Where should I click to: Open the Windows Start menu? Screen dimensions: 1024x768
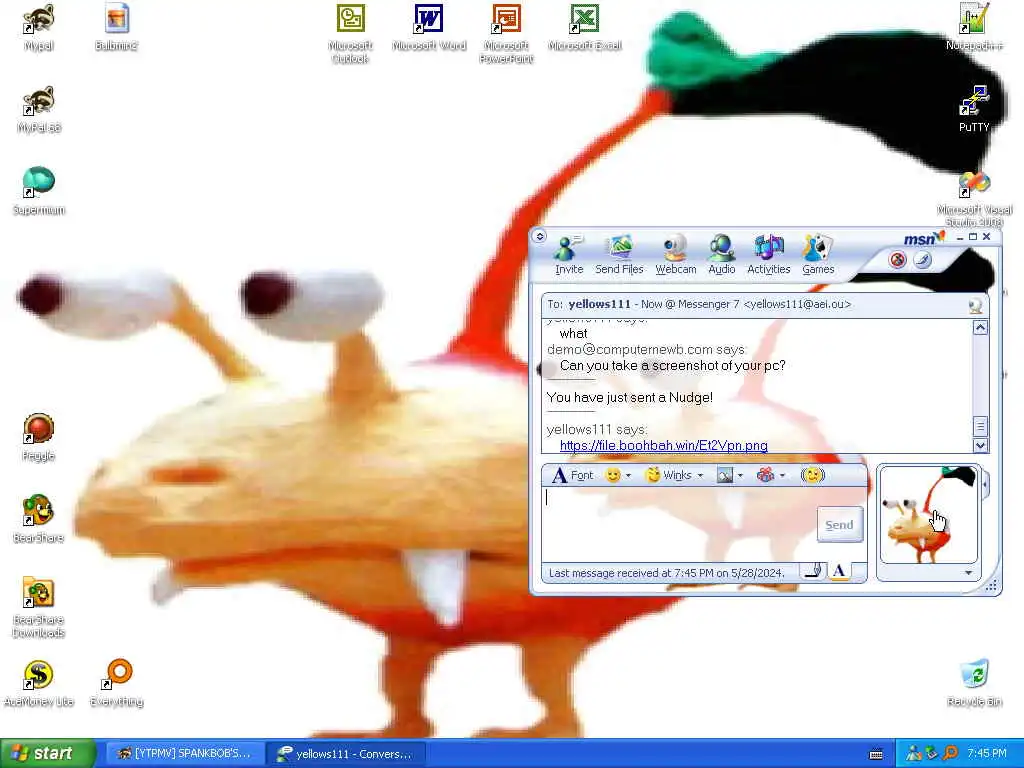[x=48, y=753]
